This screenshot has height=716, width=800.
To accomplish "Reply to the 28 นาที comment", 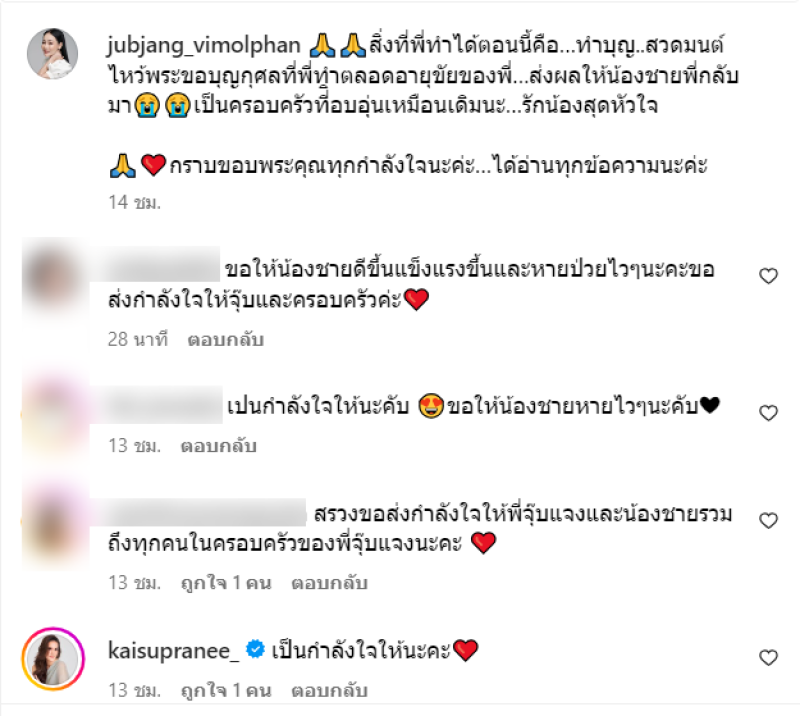I will (x=226, y=339).
